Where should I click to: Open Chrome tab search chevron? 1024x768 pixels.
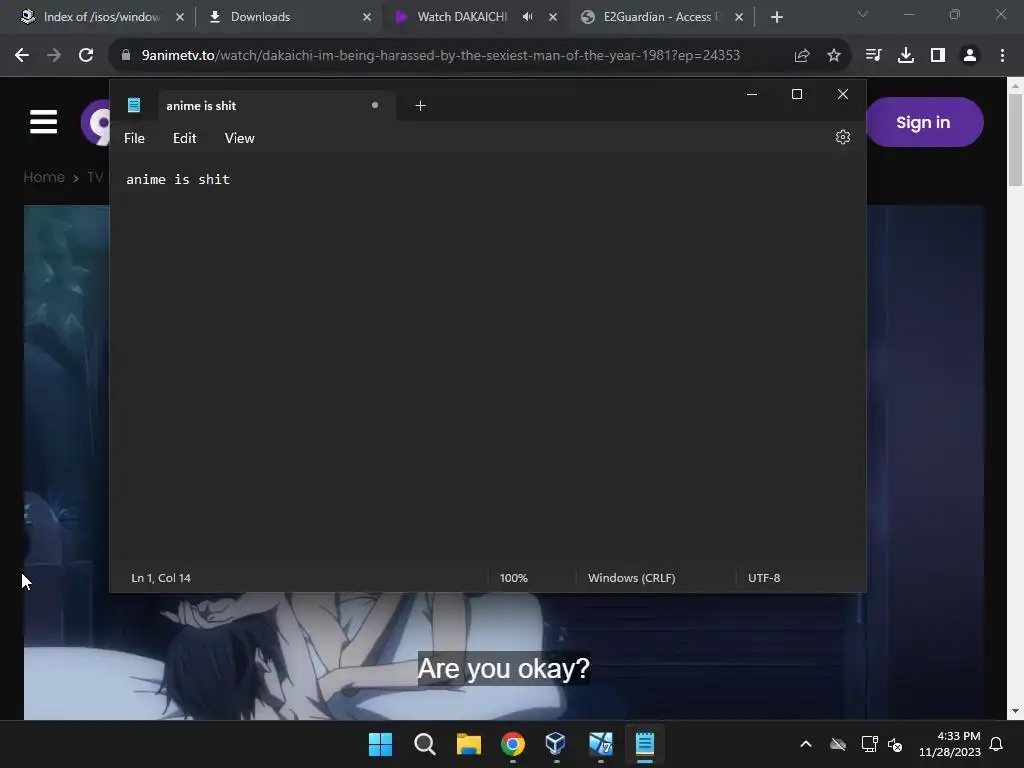click(x=863, y=14)
